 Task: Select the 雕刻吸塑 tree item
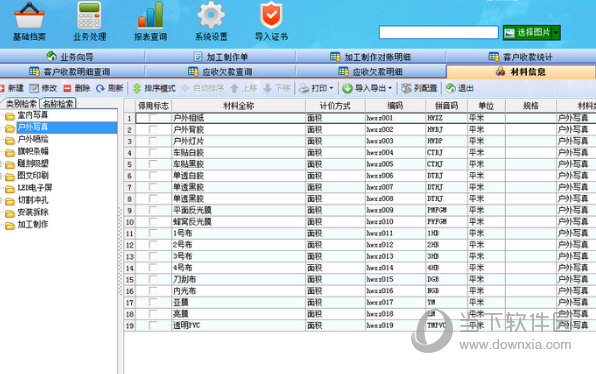coord(33,164)
